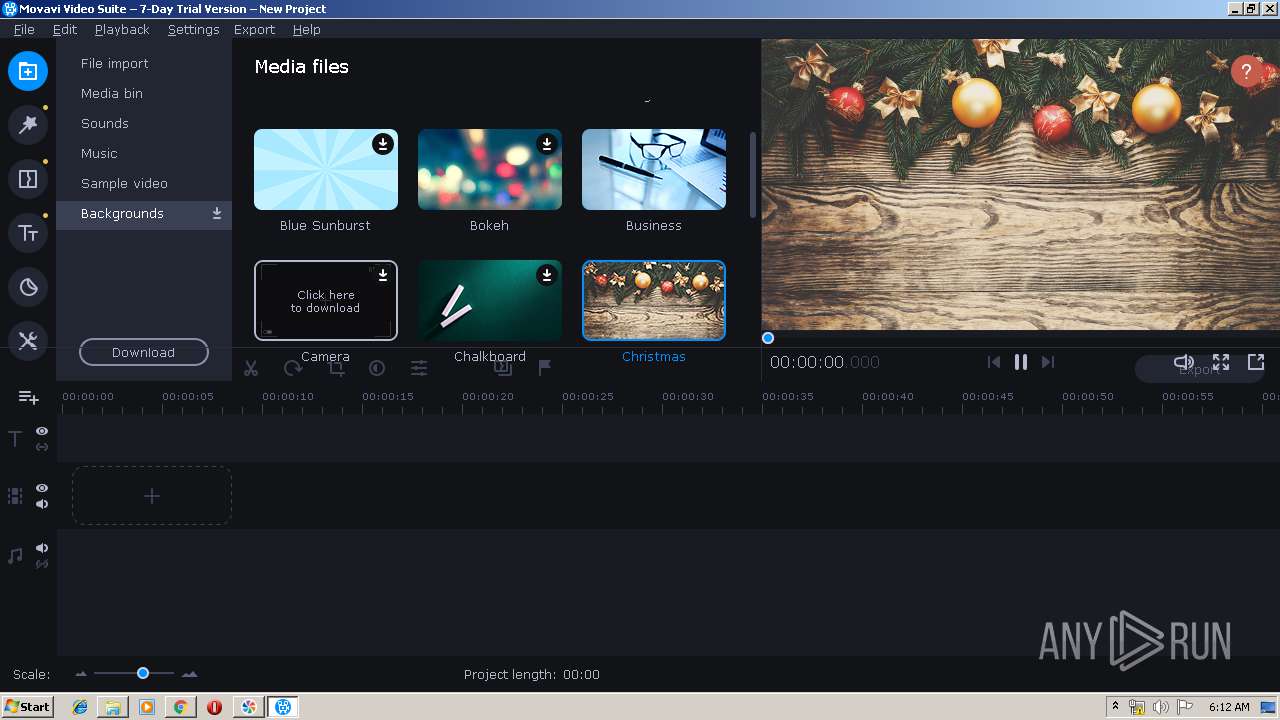Click the Export button
The height and width of the screenshot is (720, 1280).
coord(1200,369)
